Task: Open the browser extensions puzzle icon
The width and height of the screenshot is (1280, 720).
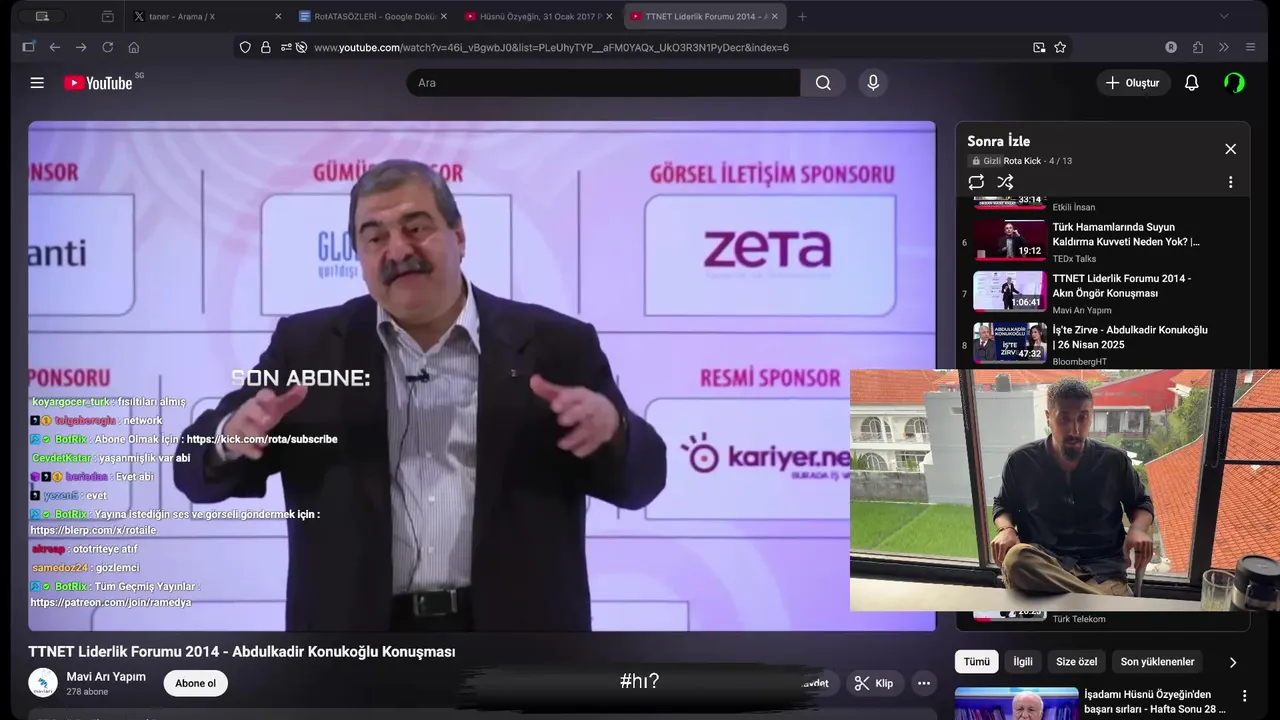Action: tap(1198, 47)
